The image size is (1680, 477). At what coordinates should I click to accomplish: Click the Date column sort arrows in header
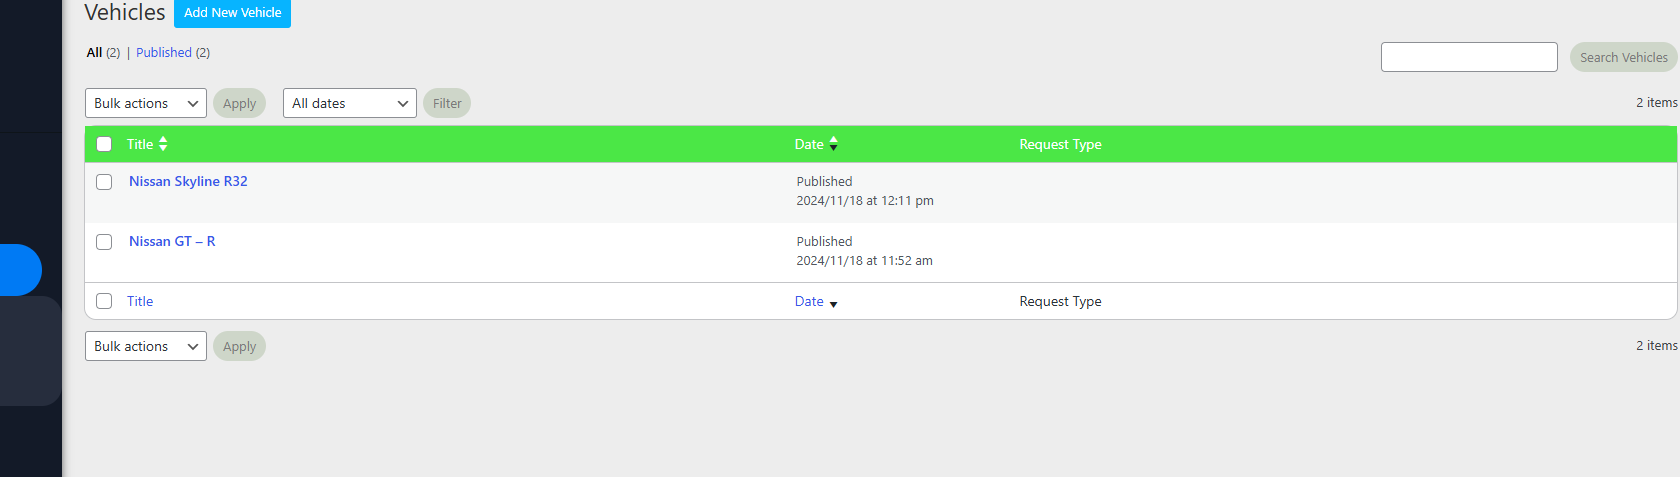coord(833,144)
